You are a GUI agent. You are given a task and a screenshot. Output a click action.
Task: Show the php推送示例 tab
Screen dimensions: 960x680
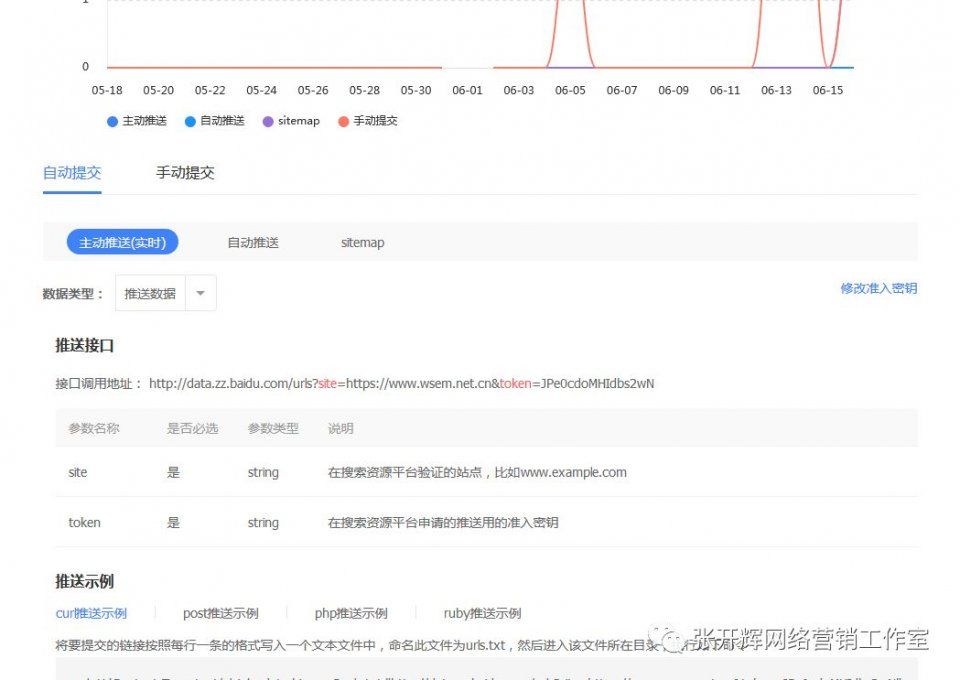point(351,613)
